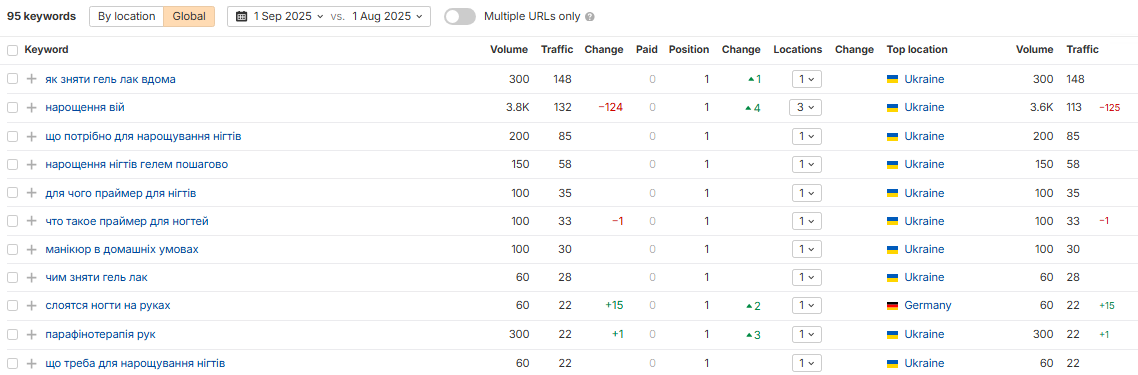Expand locations dropdown showing 3 for нарощення вій
Viewport: 1138px width, 375px height.
point(806,107)
